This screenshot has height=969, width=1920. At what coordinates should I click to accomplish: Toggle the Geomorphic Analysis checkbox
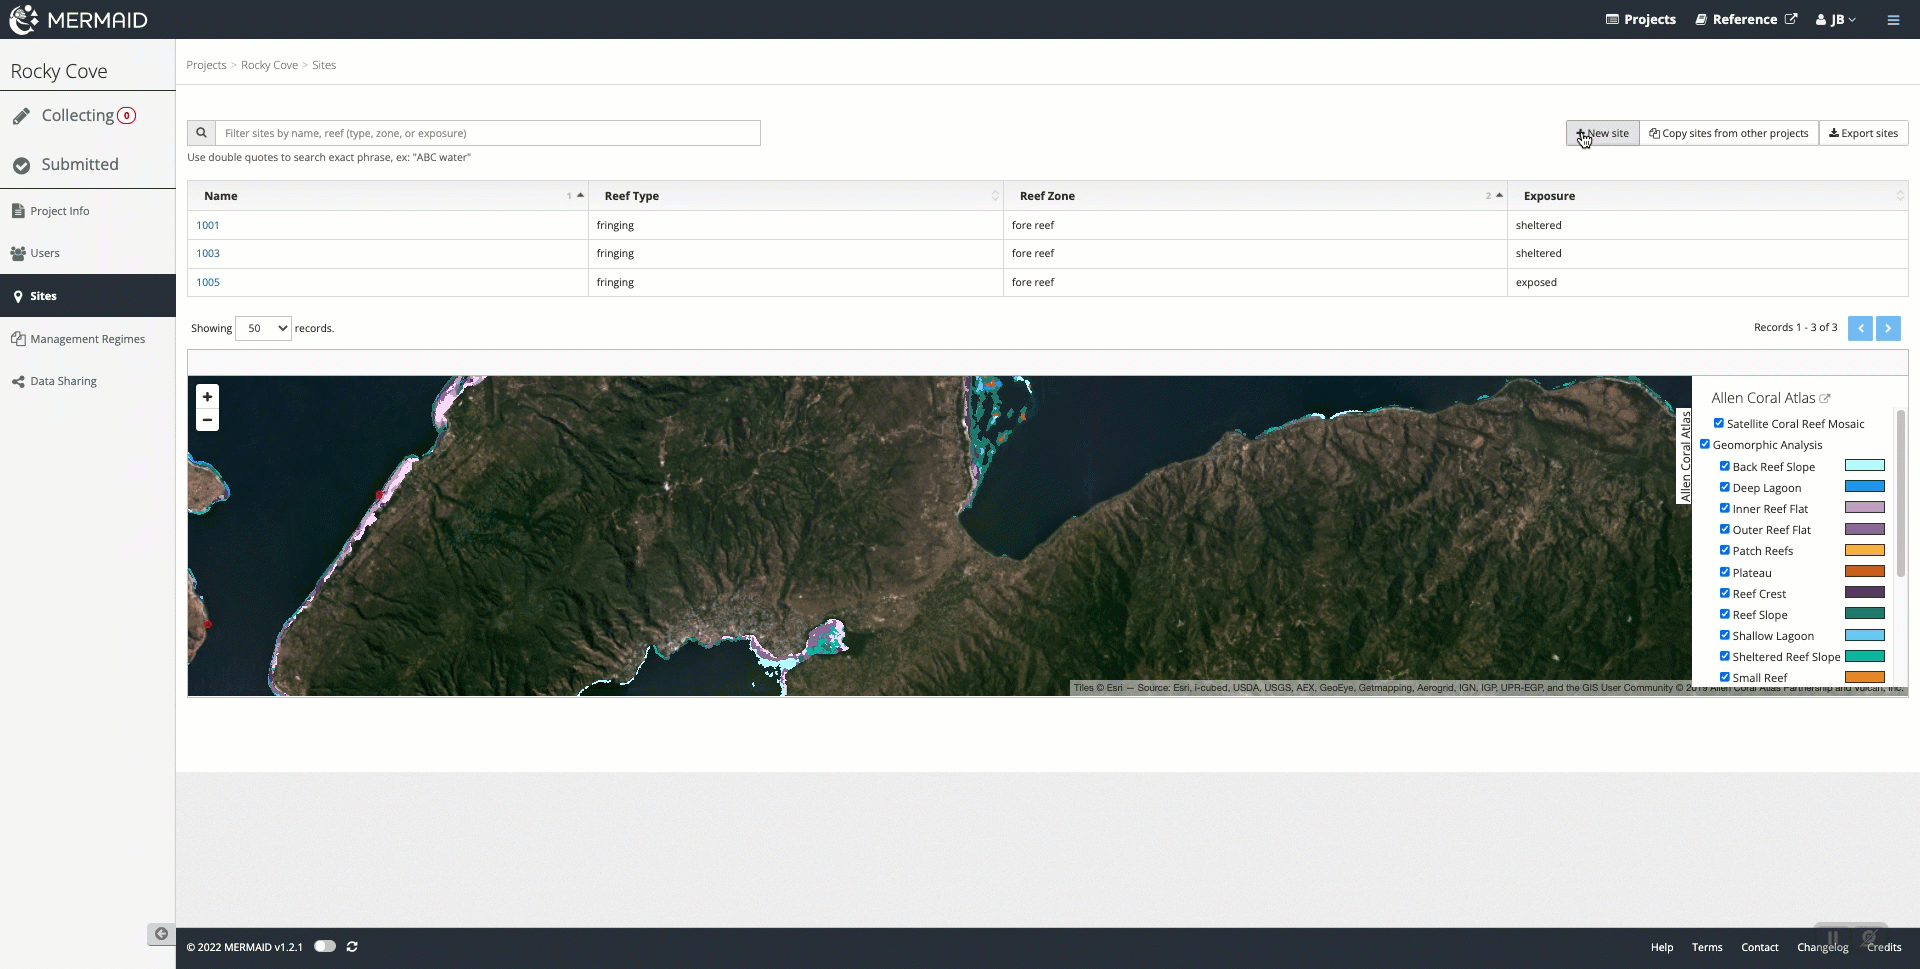pos(1705,444)
